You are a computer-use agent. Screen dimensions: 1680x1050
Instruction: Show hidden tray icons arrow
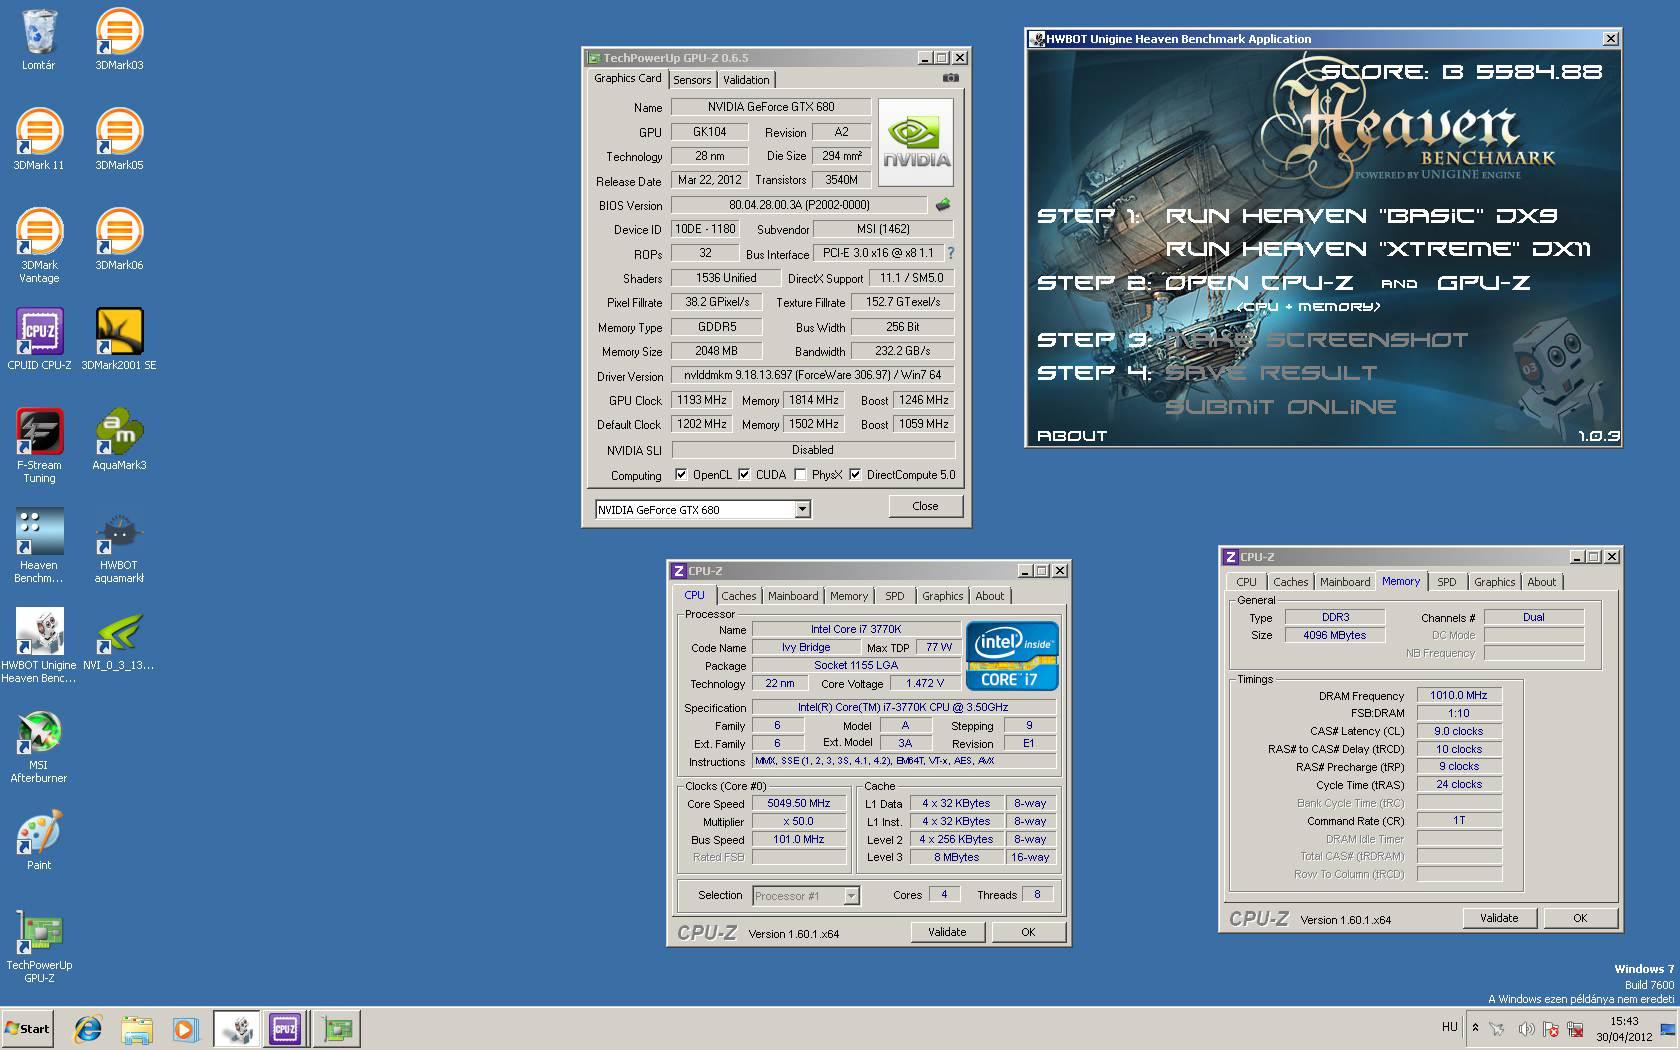[1475, 1028]
